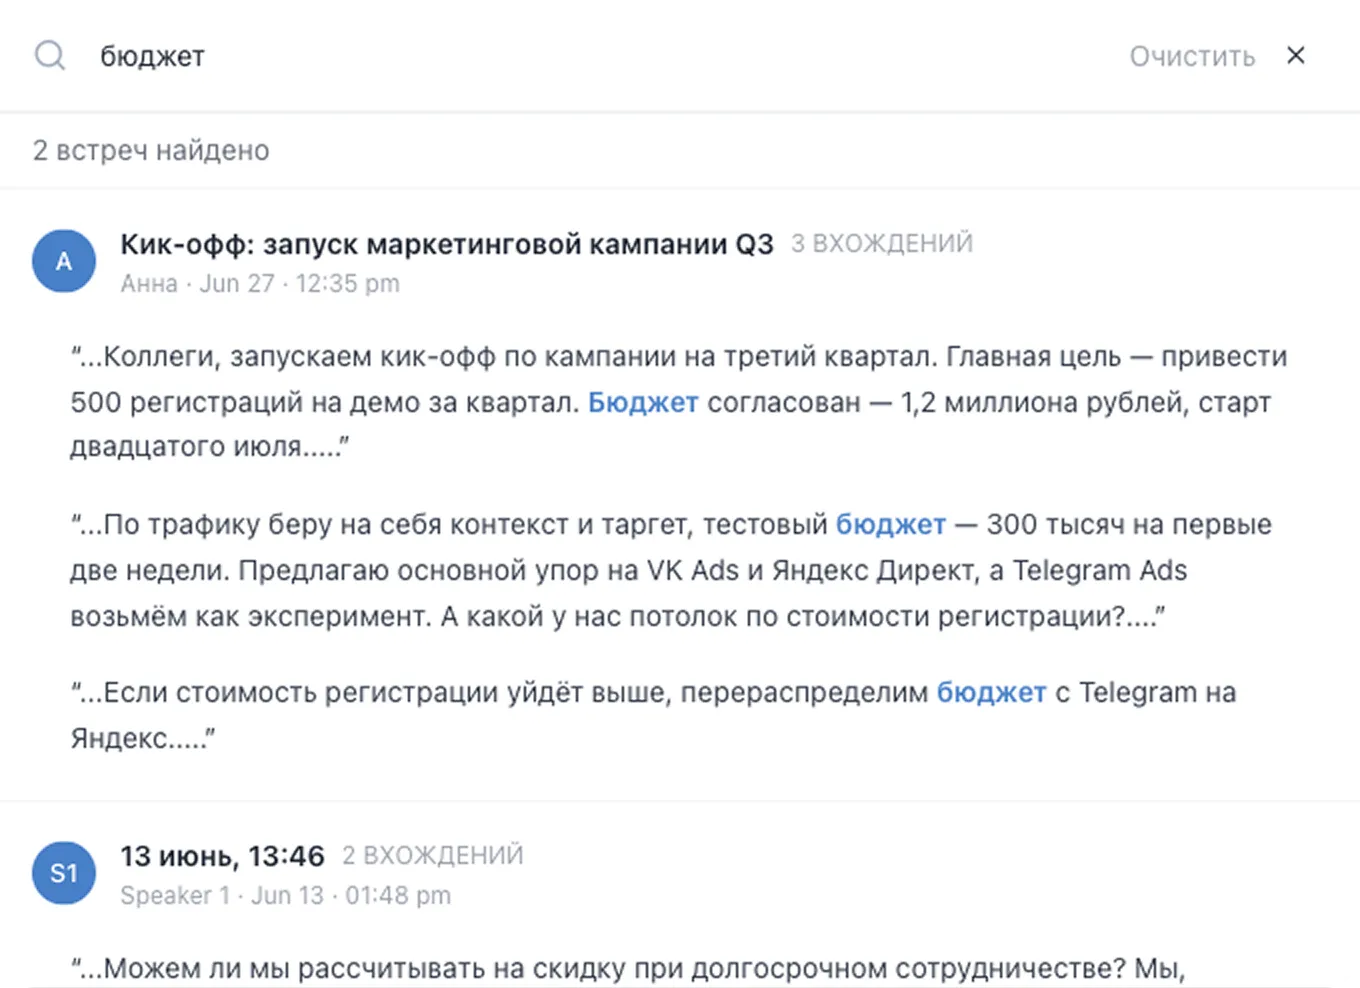Screen dimensions: 1360x988
Task: Open the meeting titled 13 июнь, 13:46
Action: click(x=223, y=856)
